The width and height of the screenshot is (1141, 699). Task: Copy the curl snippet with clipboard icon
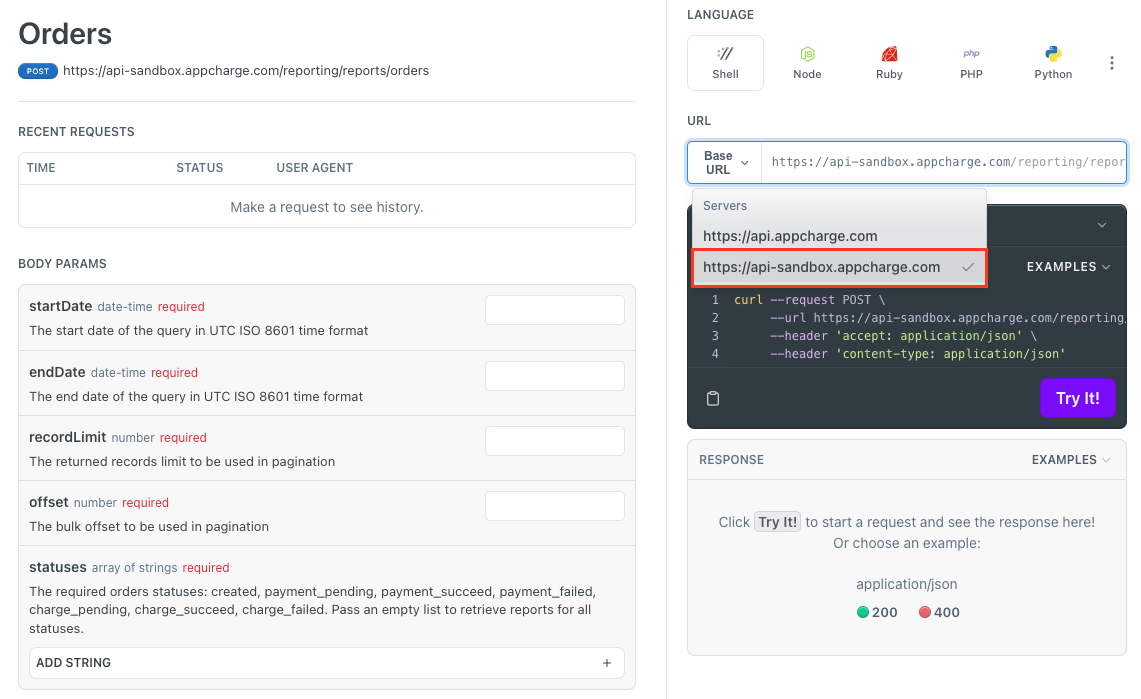click(x=713, y=398)
